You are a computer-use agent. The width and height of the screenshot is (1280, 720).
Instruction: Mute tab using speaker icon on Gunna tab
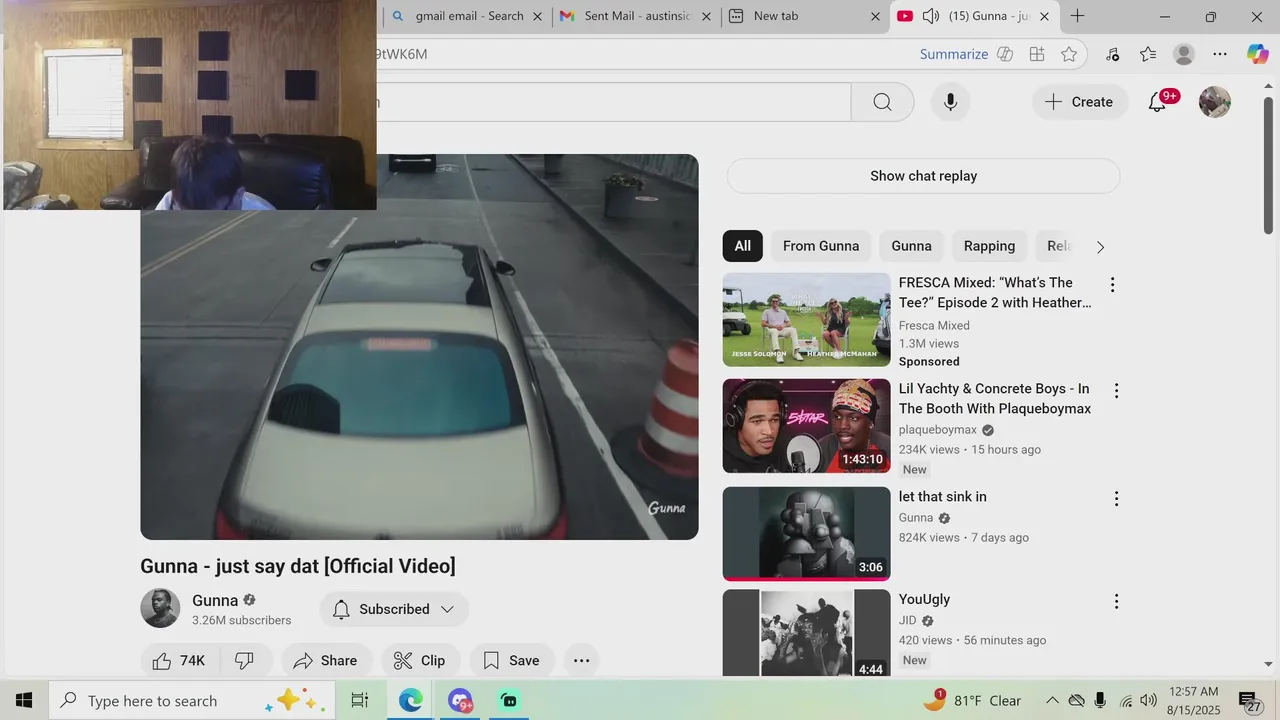tap(930, 16)
